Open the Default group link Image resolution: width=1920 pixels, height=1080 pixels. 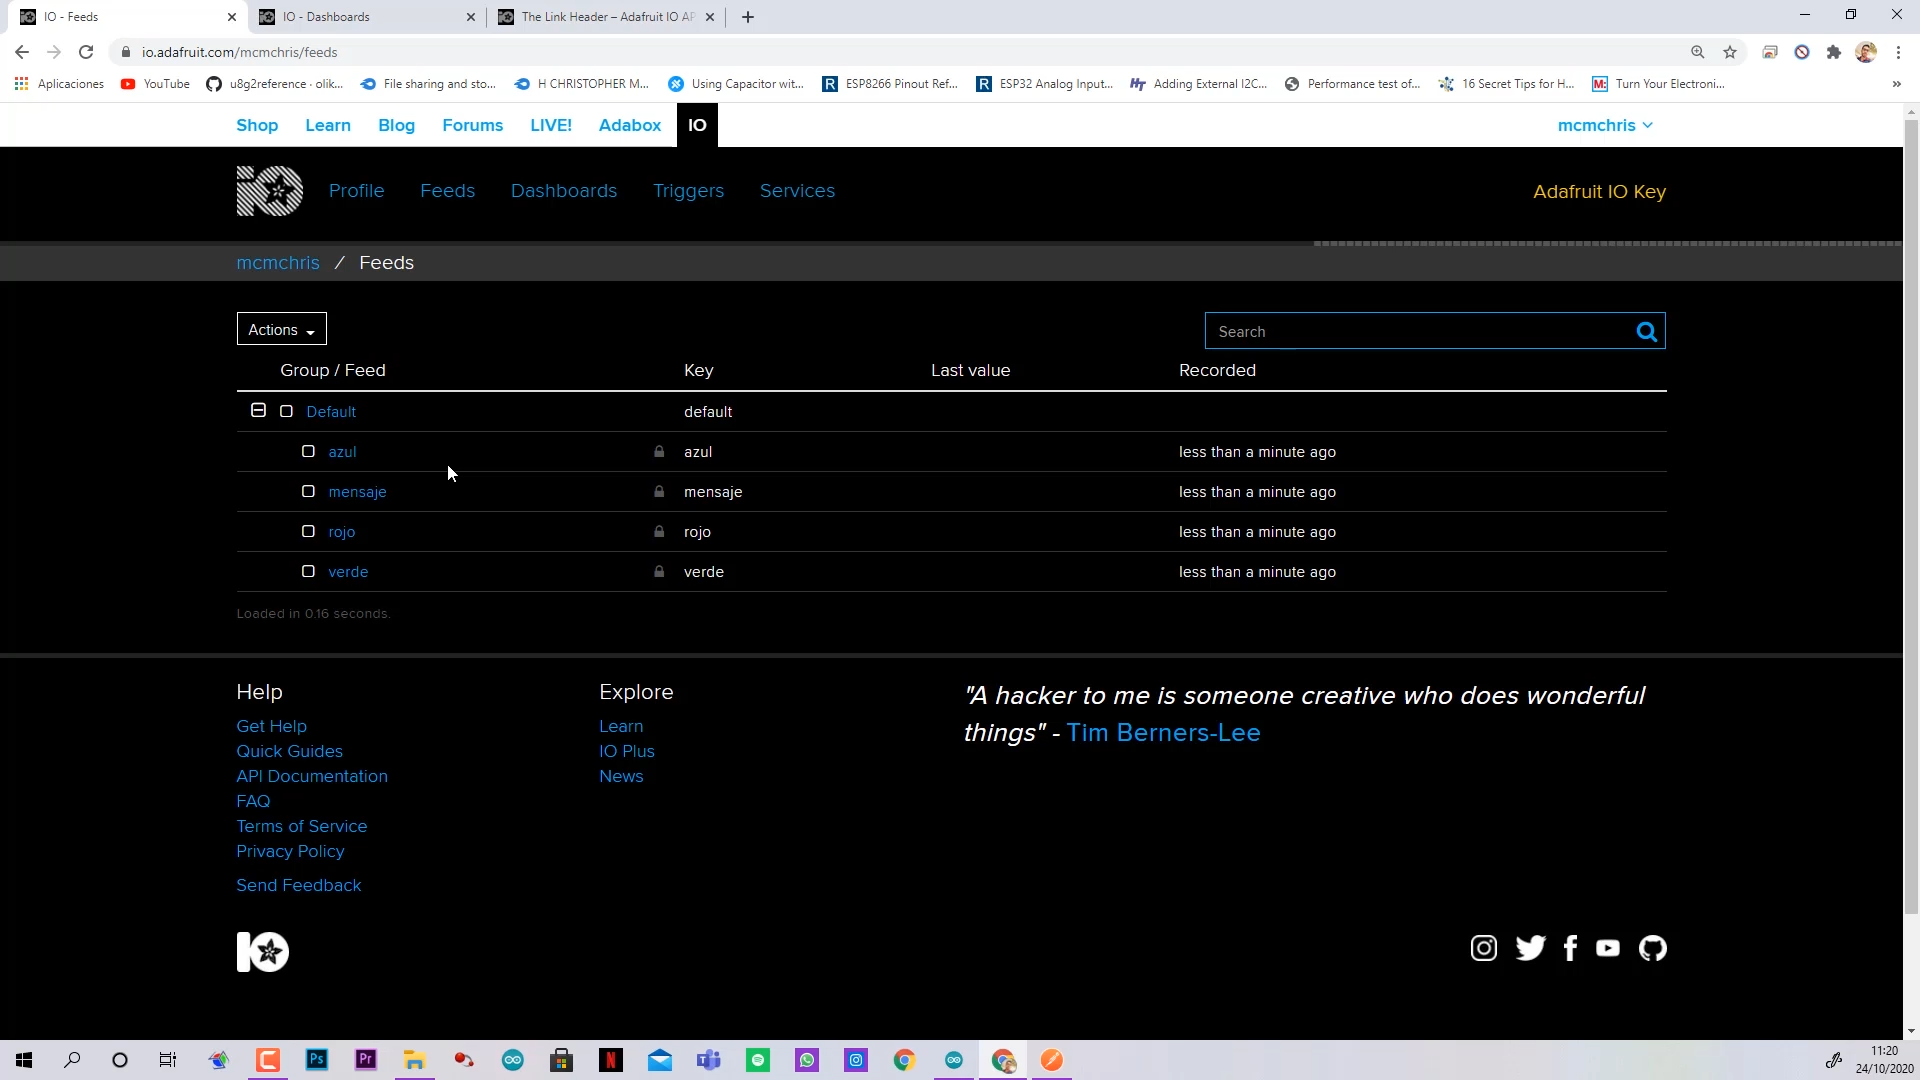pyautogui.click(x=331, y=412)
